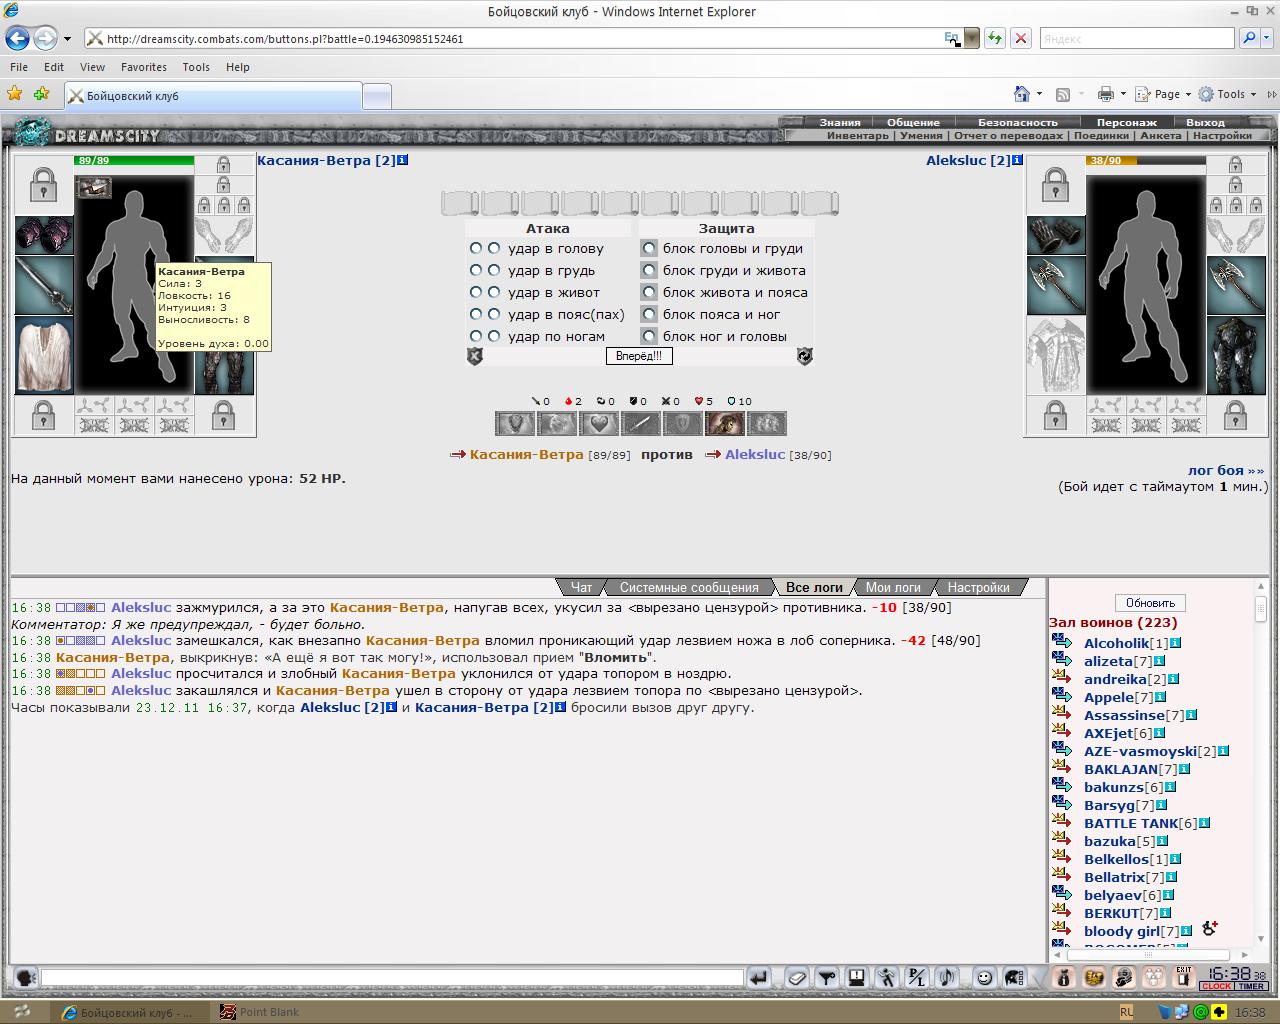Activate the highlighted warrior face technique
The width and height of the screenshot is (1280, 1024).
tap(725, 424)
